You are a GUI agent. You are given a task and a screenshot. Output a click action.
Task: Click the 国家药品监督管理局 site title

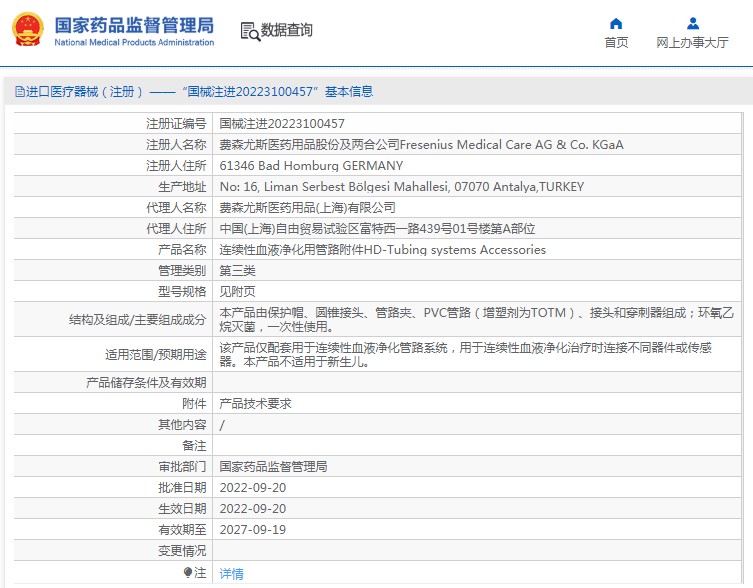[x=134, y=25]
